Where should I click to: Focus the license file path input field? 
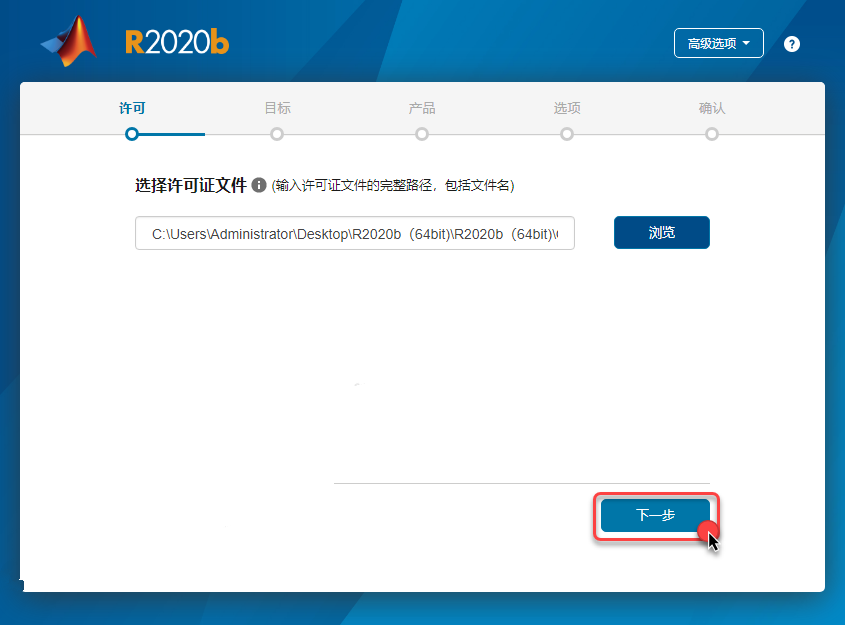pyautogui.click(x=355, y=233)
